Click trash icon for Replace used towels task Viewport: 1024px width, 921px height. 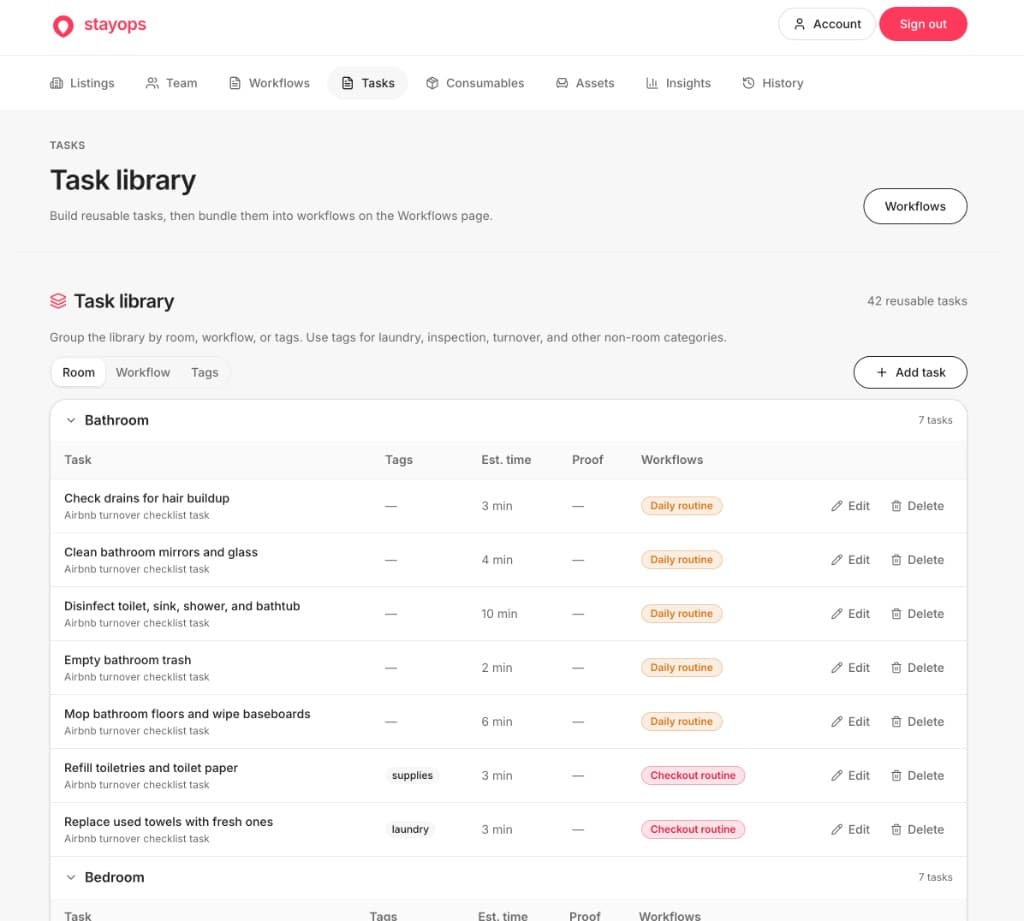point(896,829)
